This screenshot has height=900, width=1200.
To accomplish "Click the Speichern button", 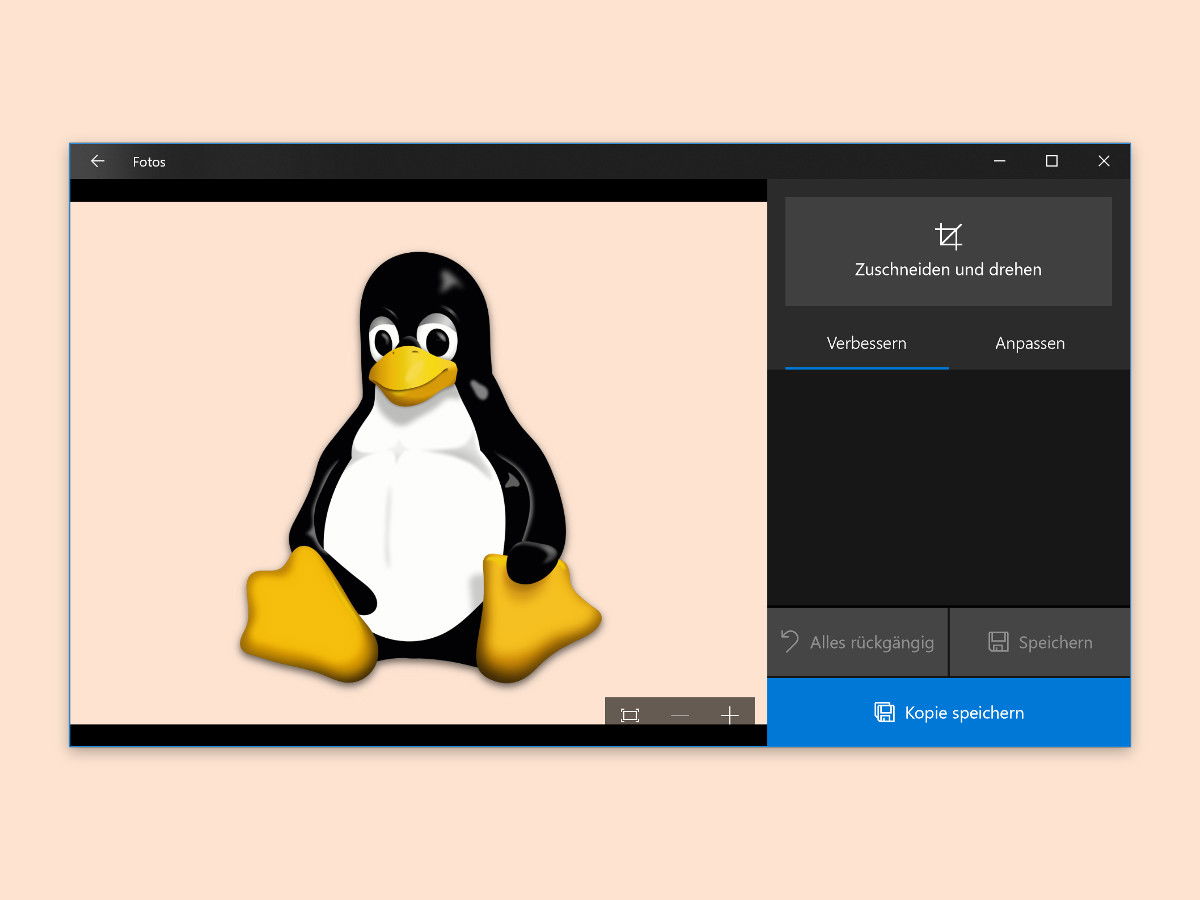I will [1040, 642].
